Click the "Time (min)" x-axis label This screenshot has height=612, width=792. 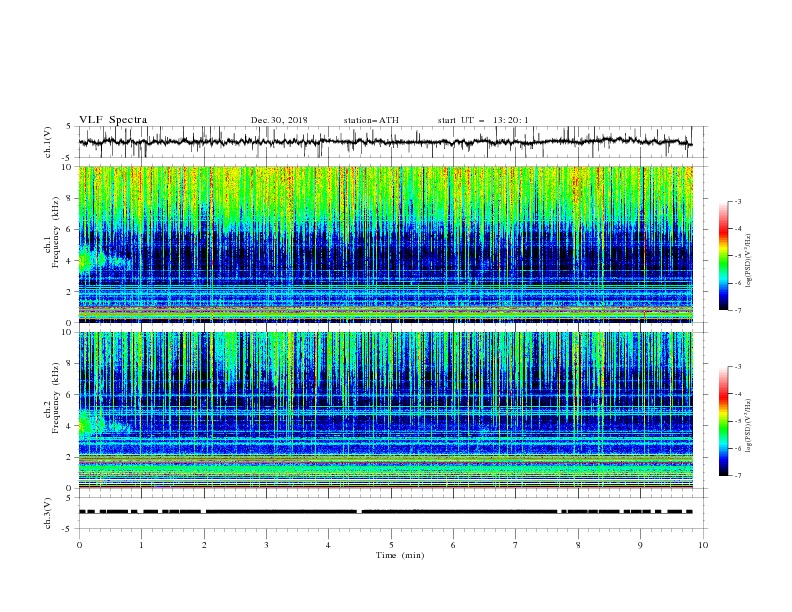tap(400, 555)
